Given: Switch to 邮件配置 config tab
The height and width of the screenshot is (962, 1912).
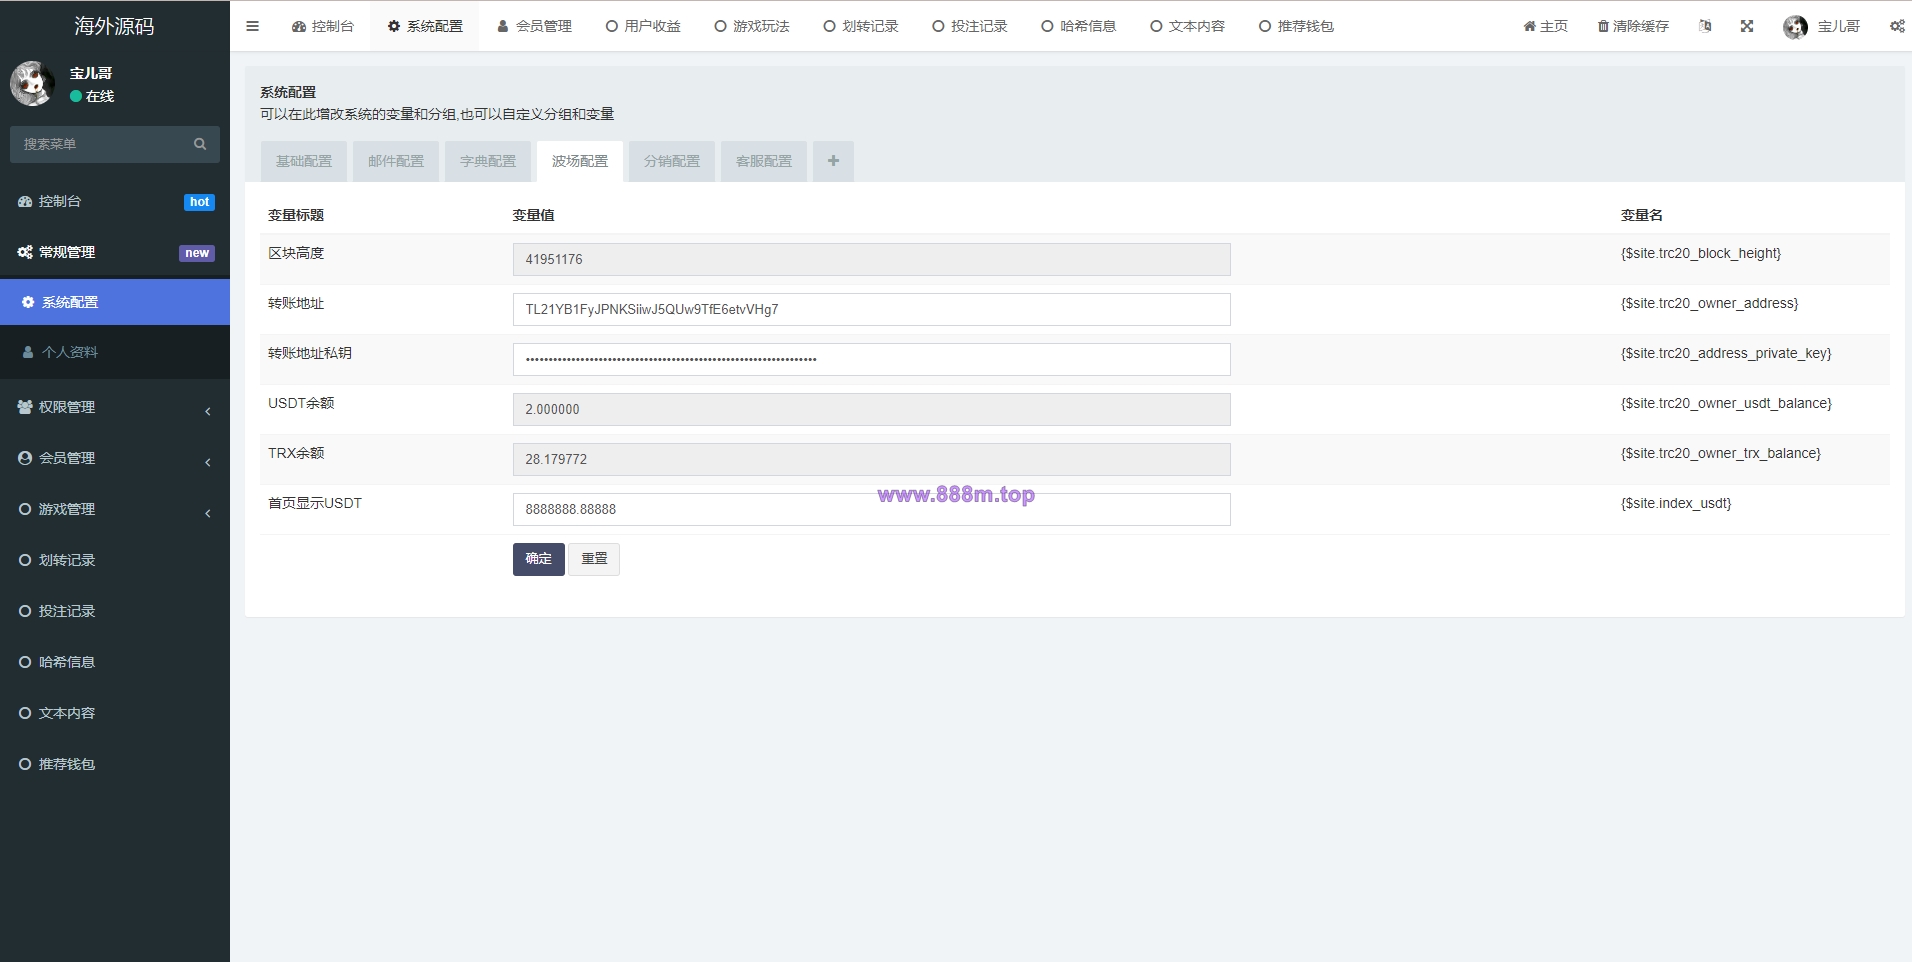Looking at the screenshot, I should (396, 161).
